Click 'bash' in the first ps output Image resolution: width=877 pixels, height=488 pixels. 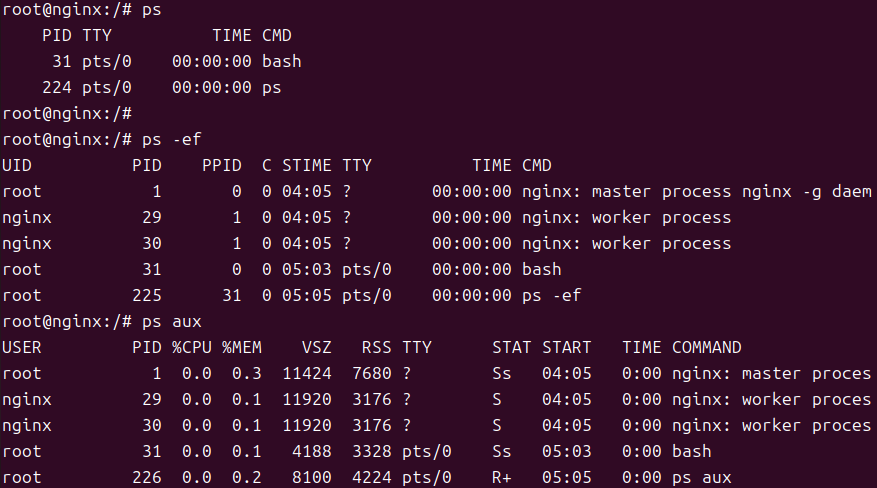click(x=281, y=61)
